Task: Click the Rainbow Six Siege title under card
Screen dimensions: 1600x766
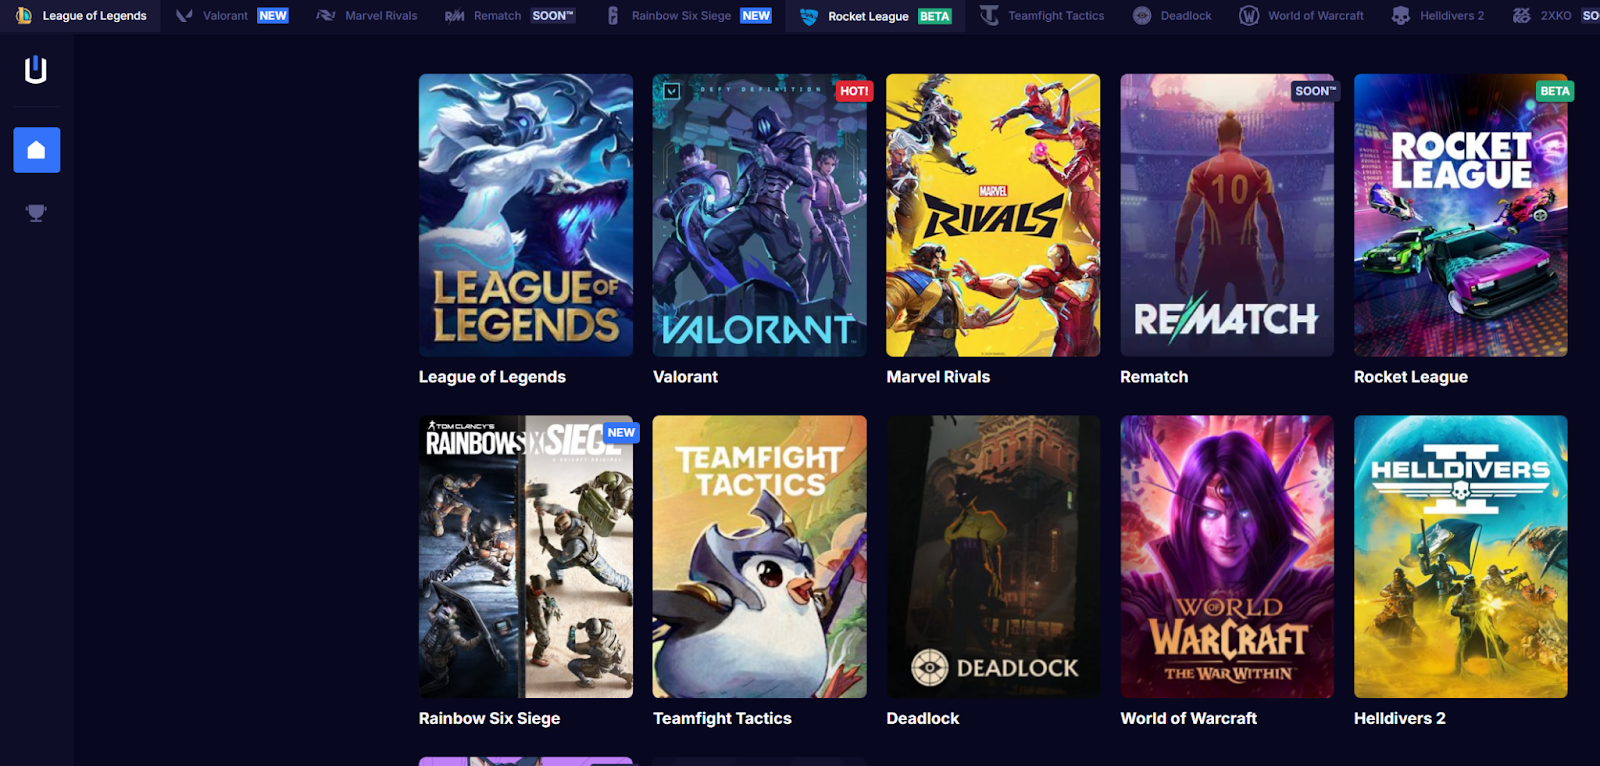Action: tap(489, 718)
